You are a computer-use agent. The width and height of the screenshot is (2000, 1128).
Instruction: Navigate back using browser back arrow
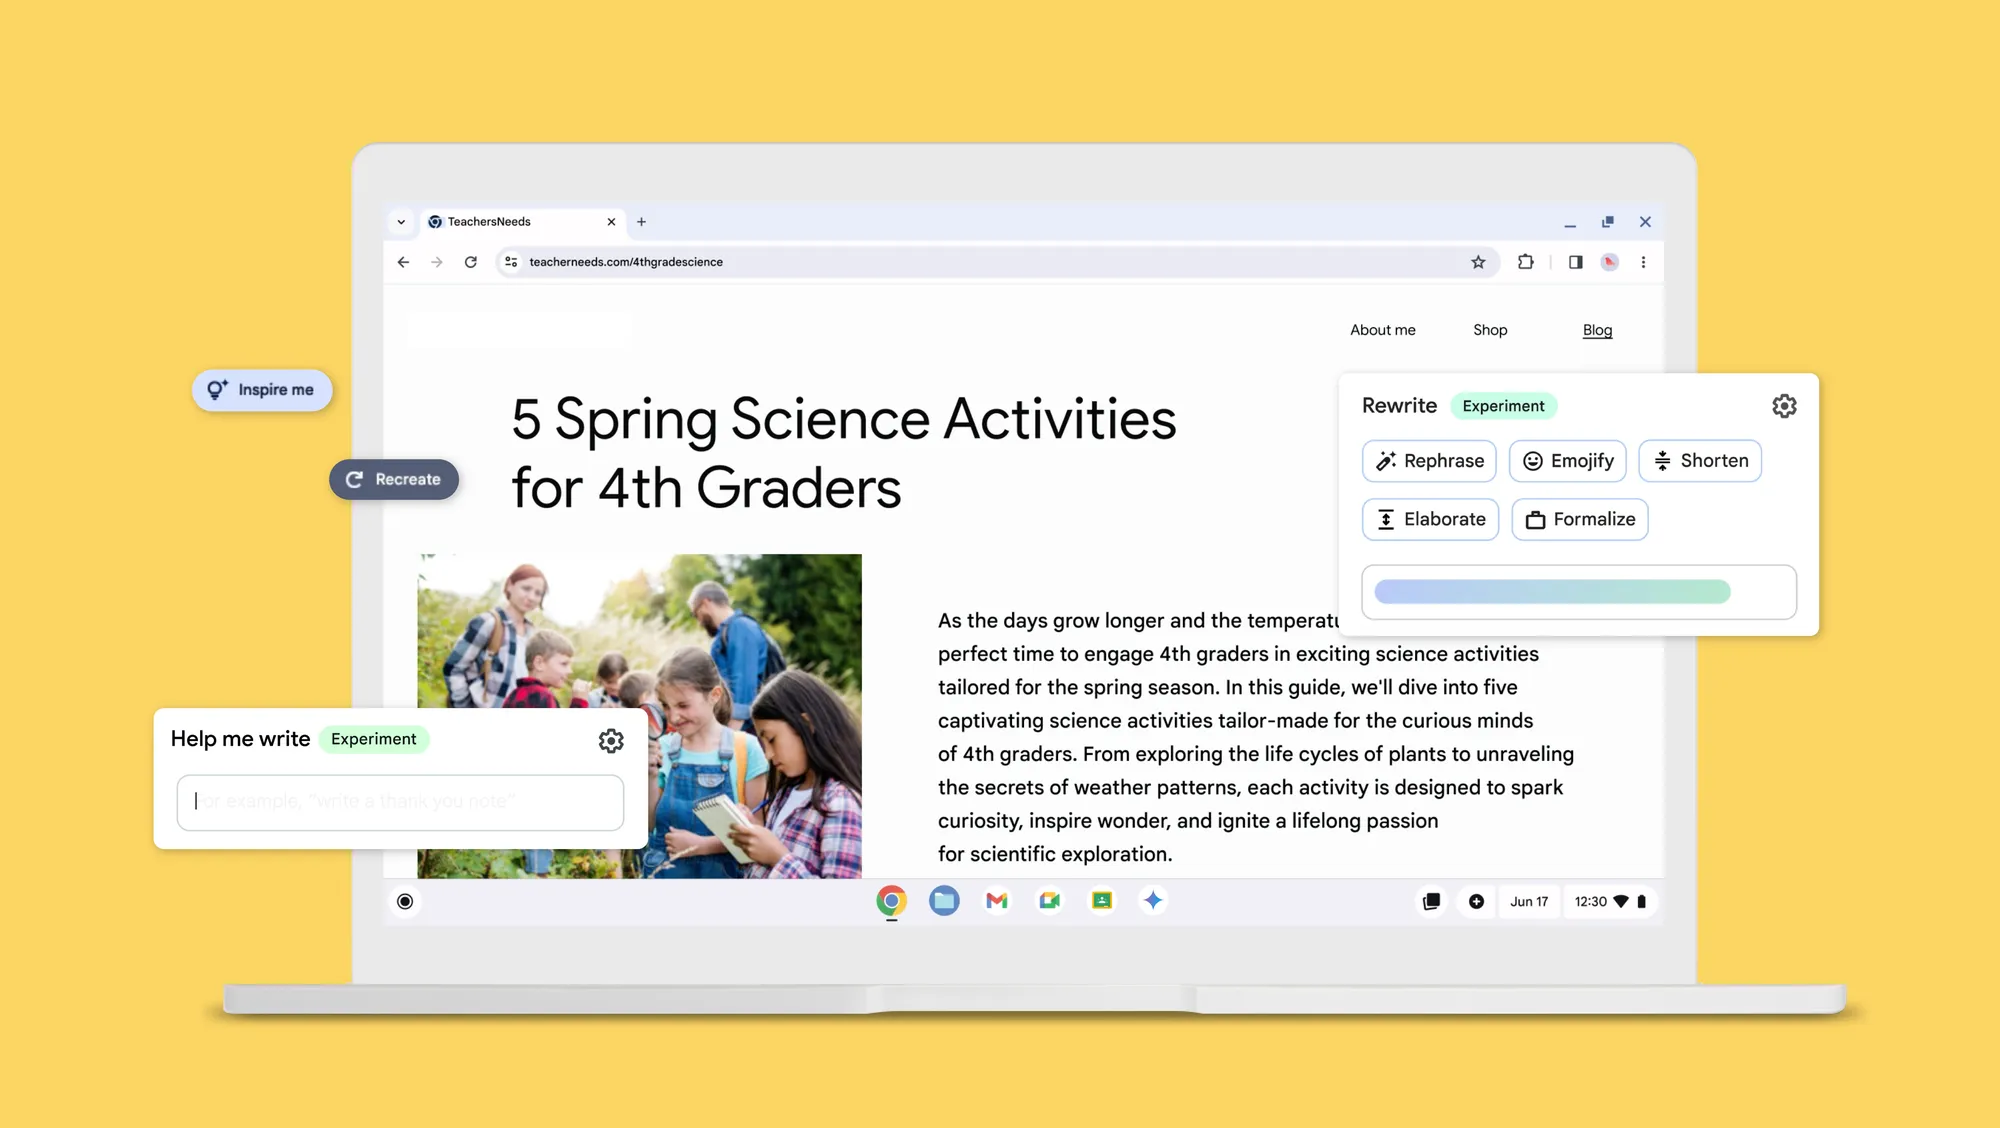tap(402, 261)
